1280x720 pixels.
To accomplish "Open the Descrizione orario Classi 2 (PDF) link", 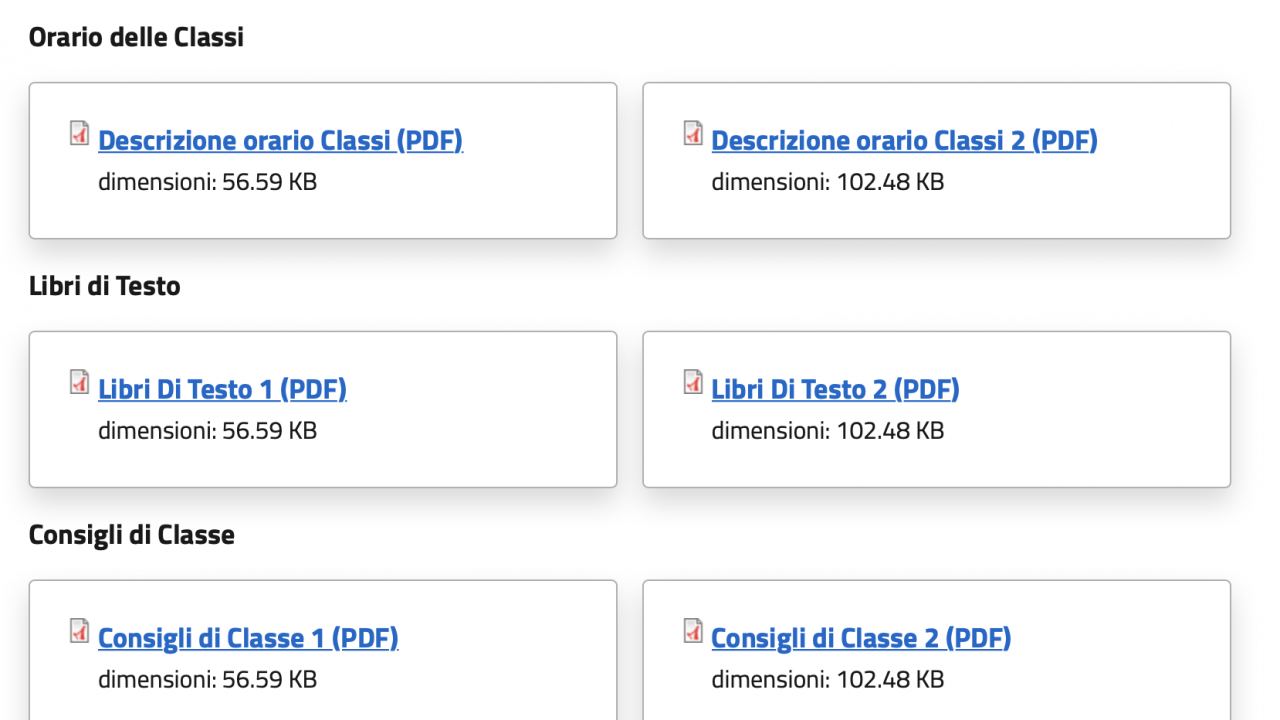I will [x=904, y=141].
